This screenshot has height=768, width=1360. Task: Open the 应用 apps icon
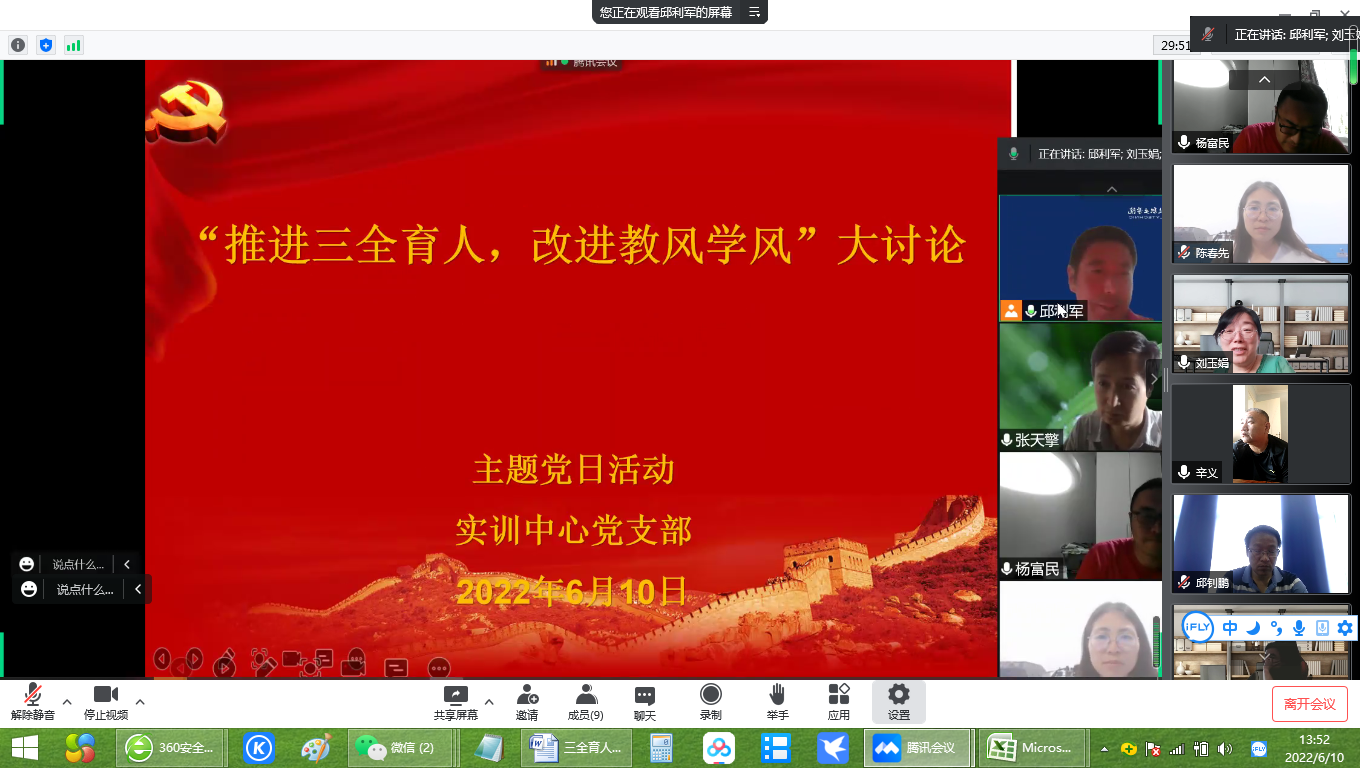point(839,702)
